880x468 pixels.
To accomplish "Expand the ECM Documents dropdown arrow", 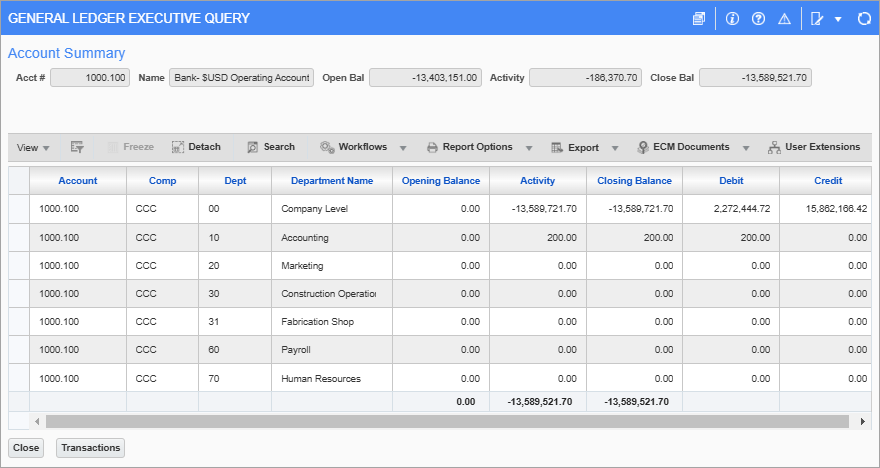I will 746,148.
